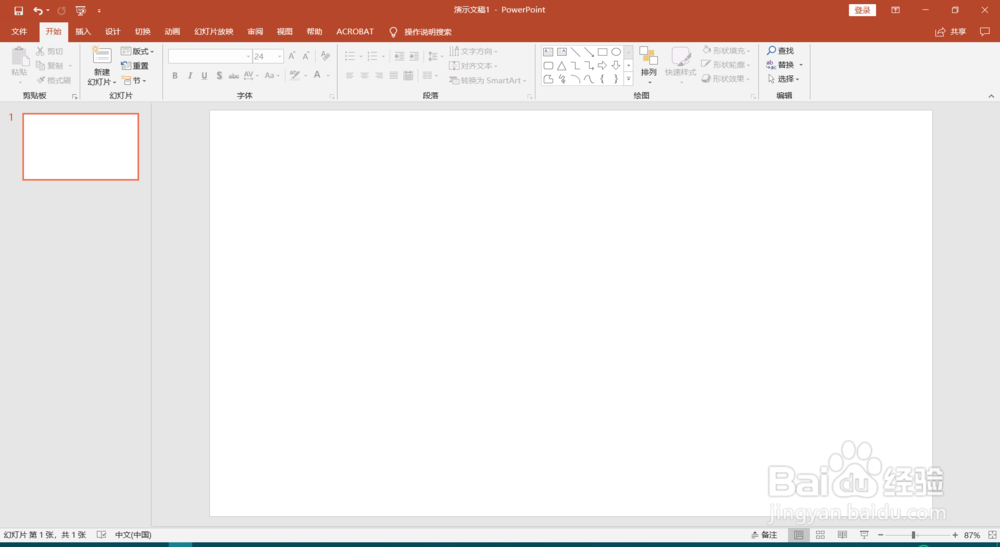Fit slide to current window icon
This screenshot has width=1000, height=547.
pos(992,535)
